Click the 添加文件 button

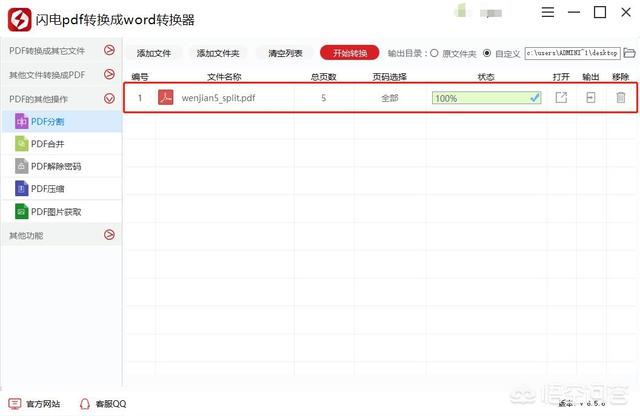(x=154, y=53)
